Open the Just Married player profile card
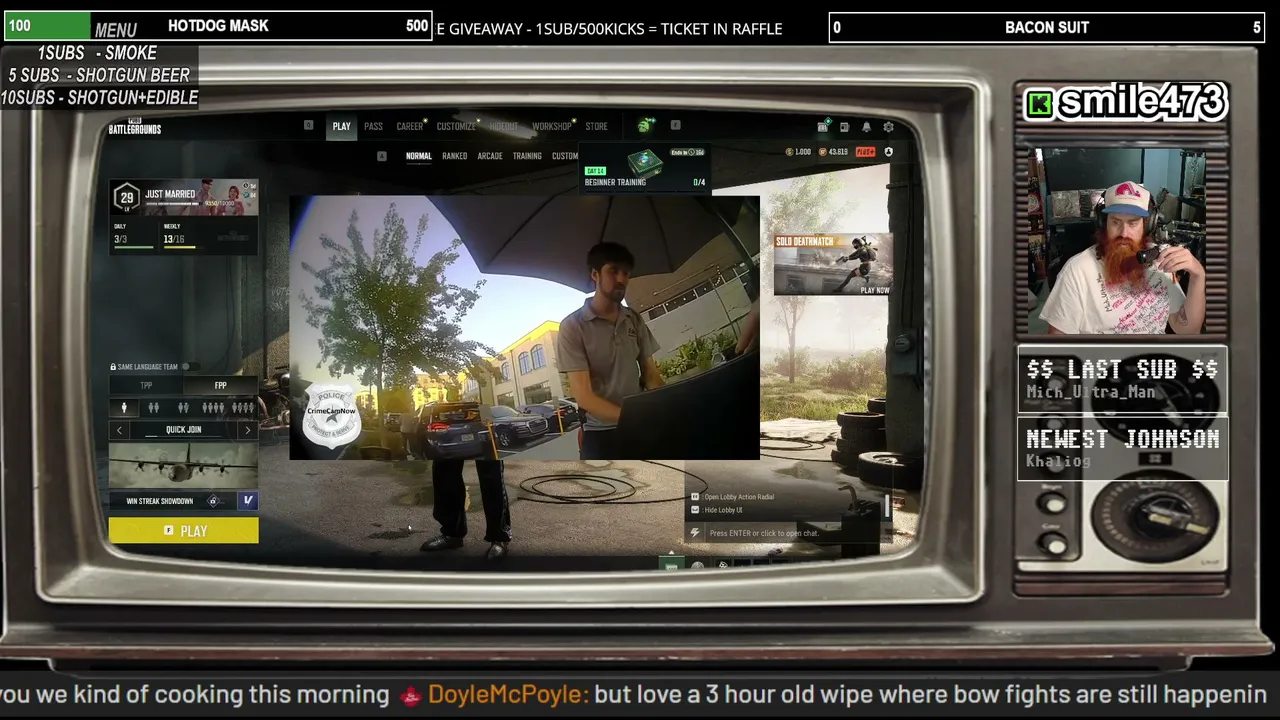The width and height of the screenshot is (1280, 720). point(184,198)
